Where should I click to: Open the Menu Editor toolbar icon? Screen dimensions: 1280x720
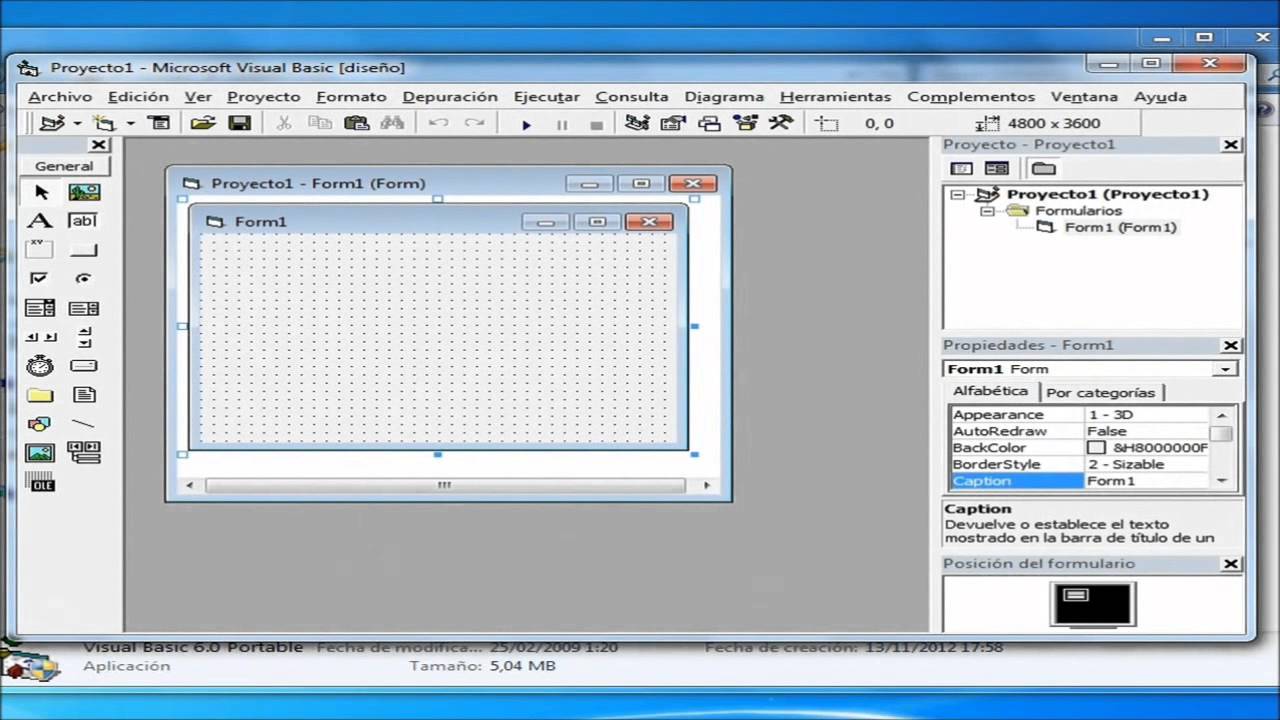(x=158, y=123)
